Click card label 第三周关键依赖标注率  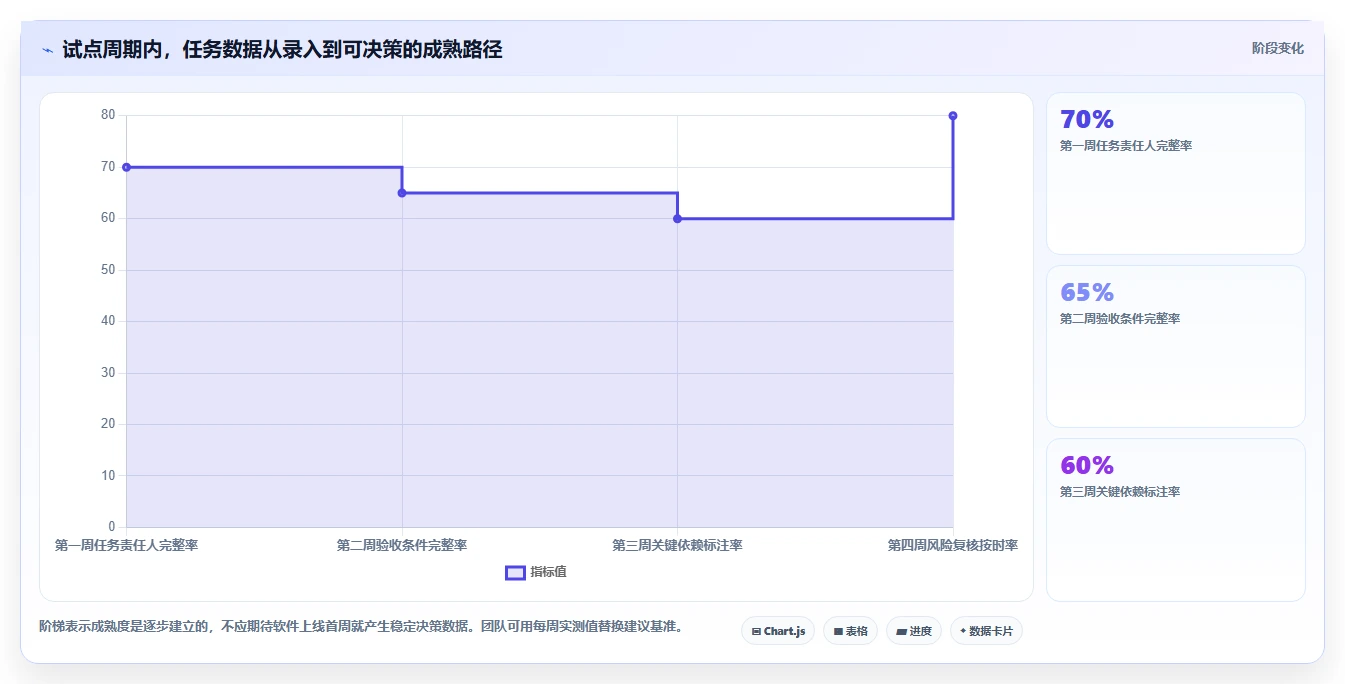pos(1120,492)
